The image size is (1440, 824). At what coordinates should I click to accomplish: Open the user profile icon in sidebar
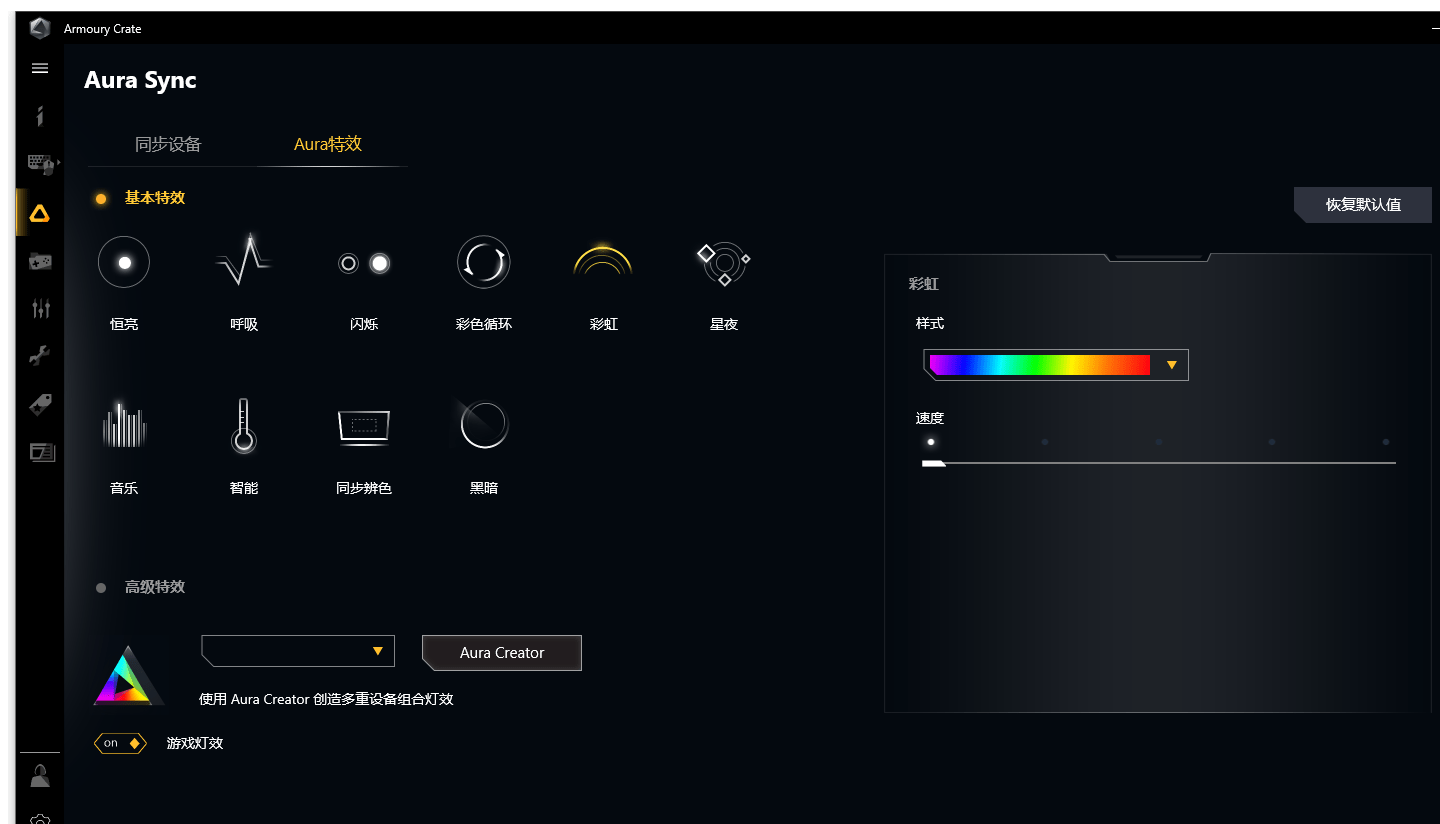point(40,776)
